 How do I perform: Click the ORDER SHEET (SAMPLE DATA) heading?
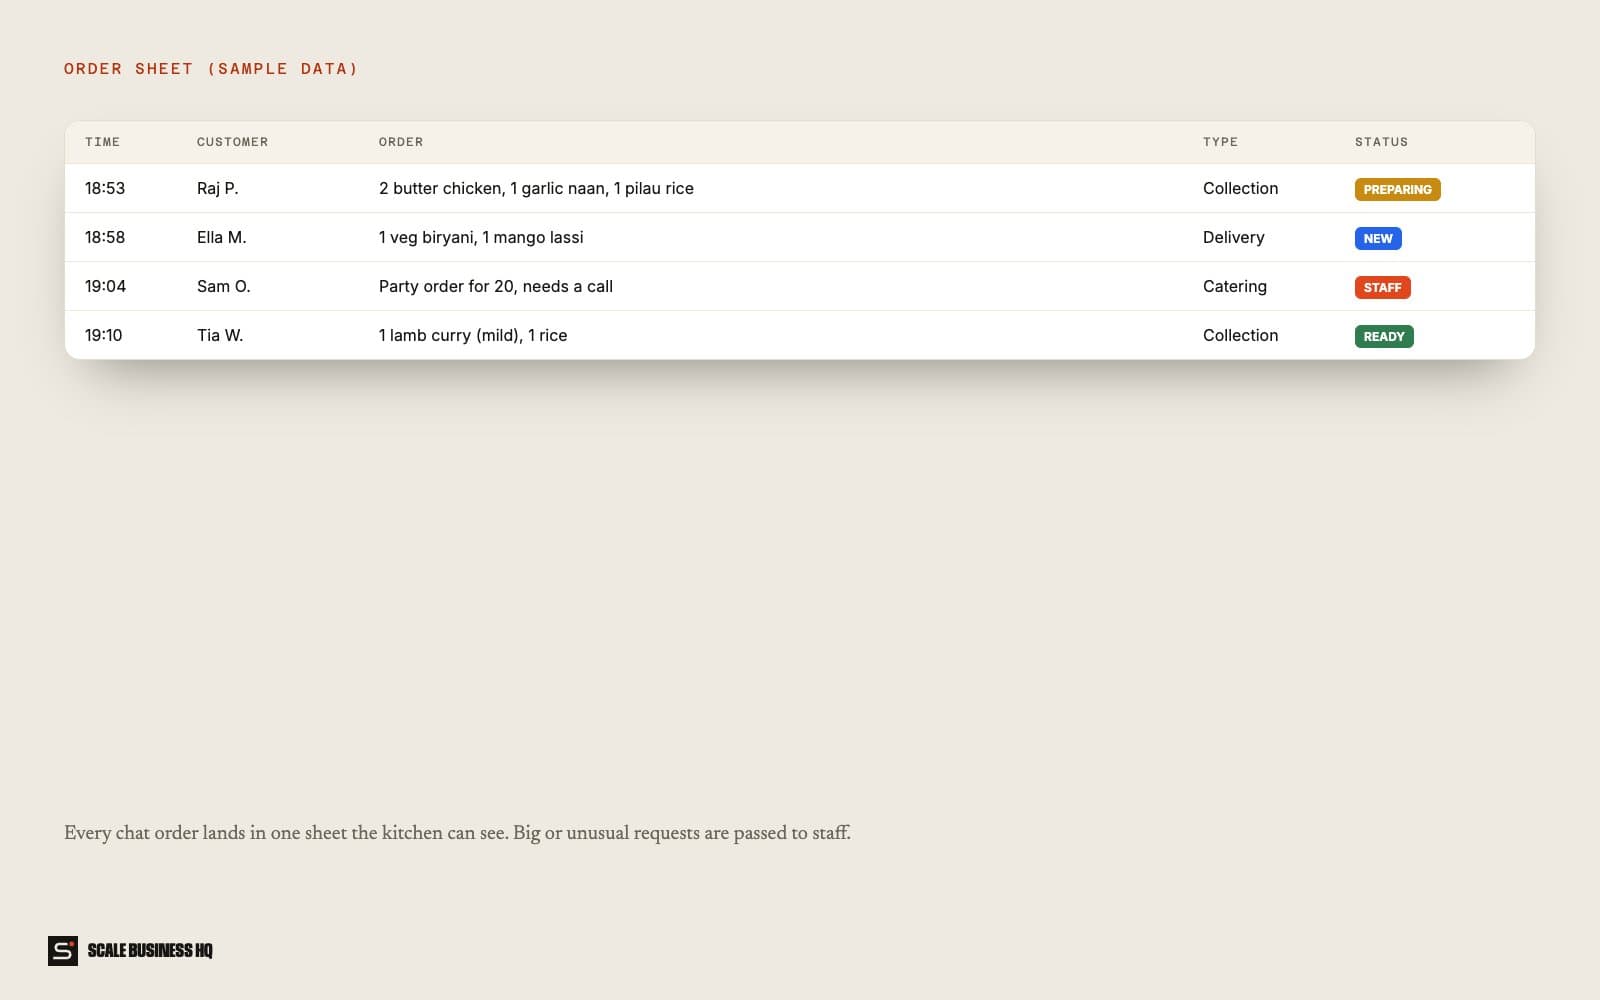[x=211, y=69]
